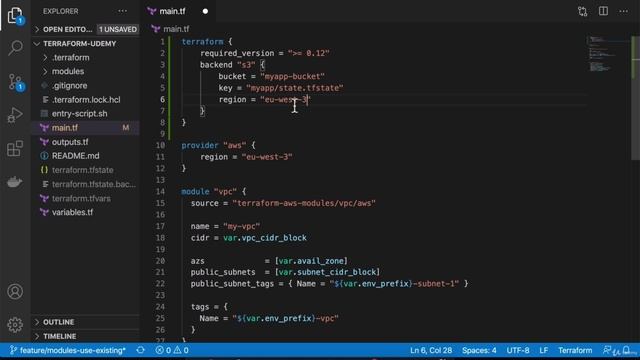Click the M modified marker beside main.tf

coord(126,128)
